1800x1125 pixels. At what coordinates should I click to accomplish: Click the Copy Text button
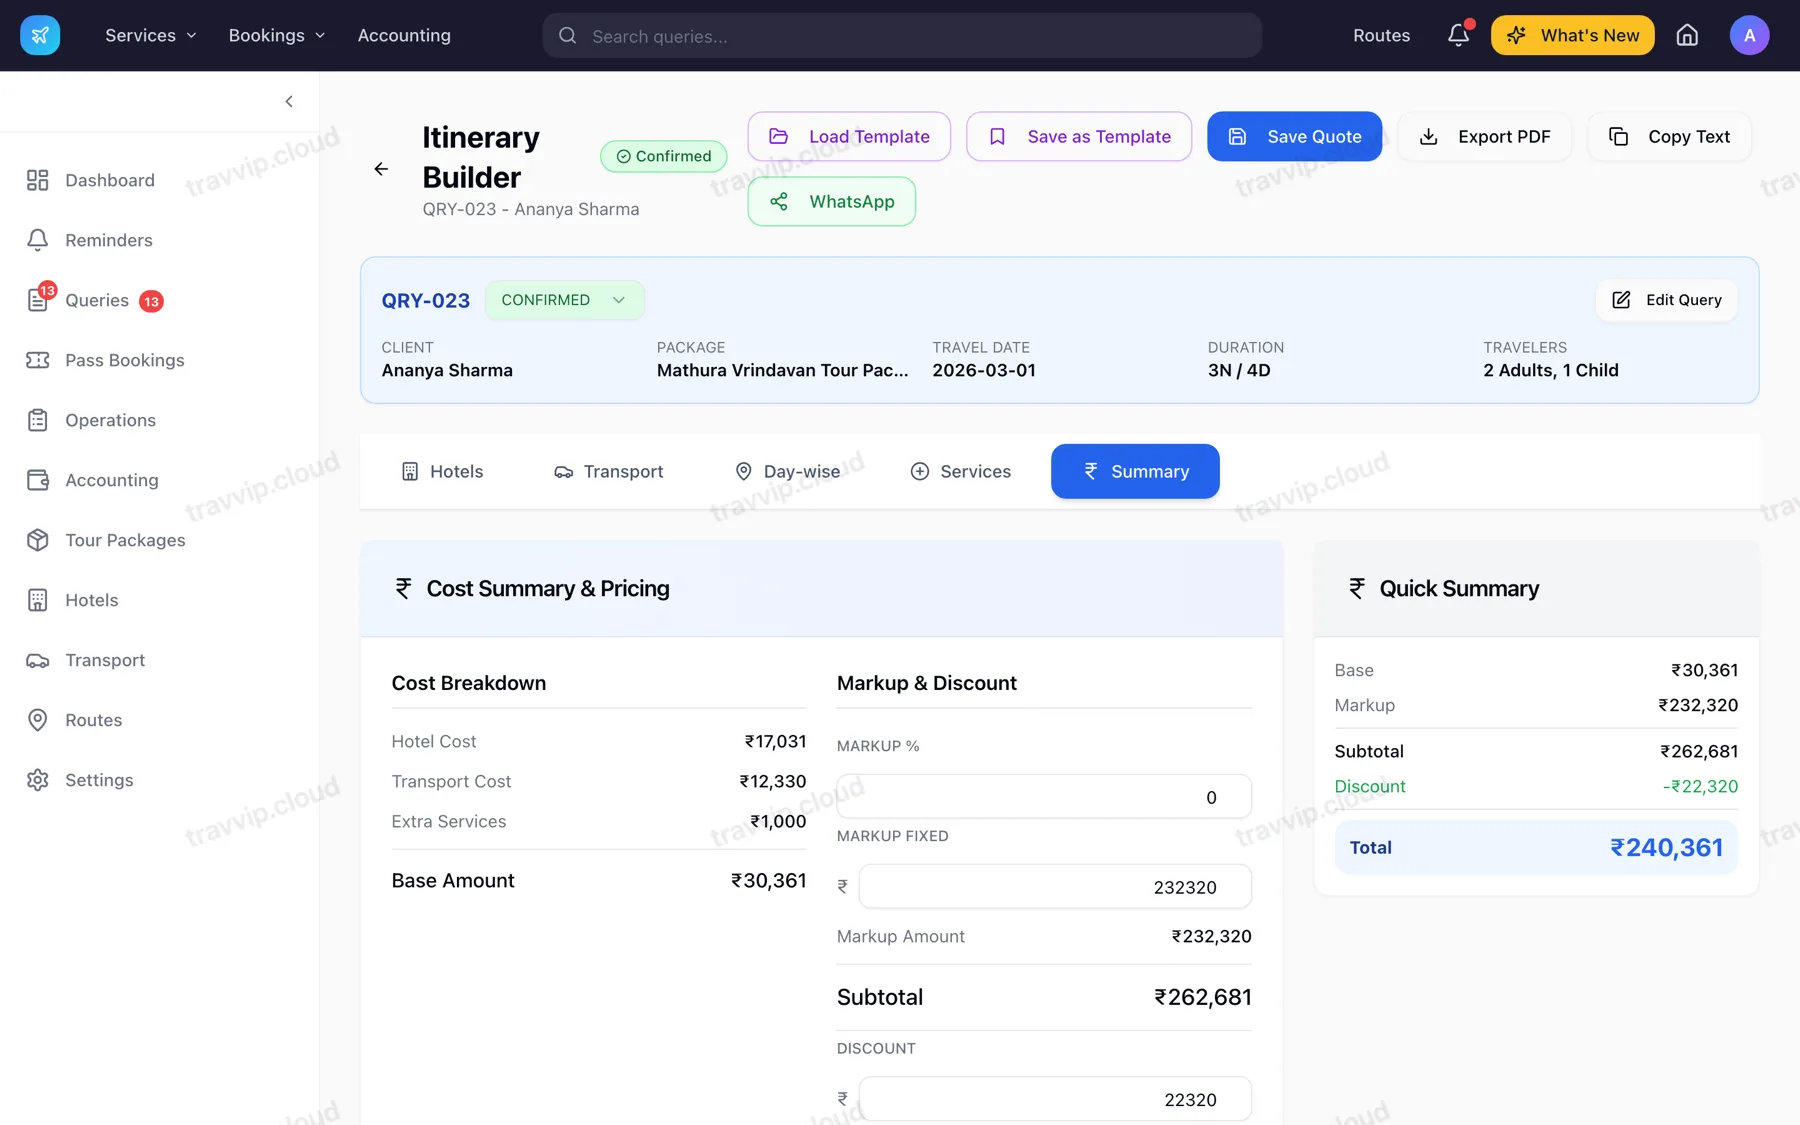click(1669, 136)
